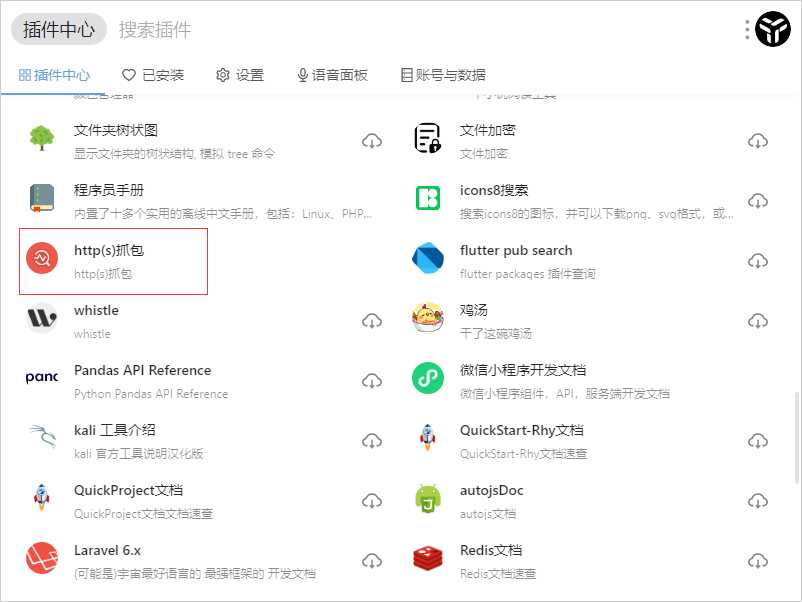Open the autojsDoc title
This screenshot has height=602, width=802.
tap(492, 490)
